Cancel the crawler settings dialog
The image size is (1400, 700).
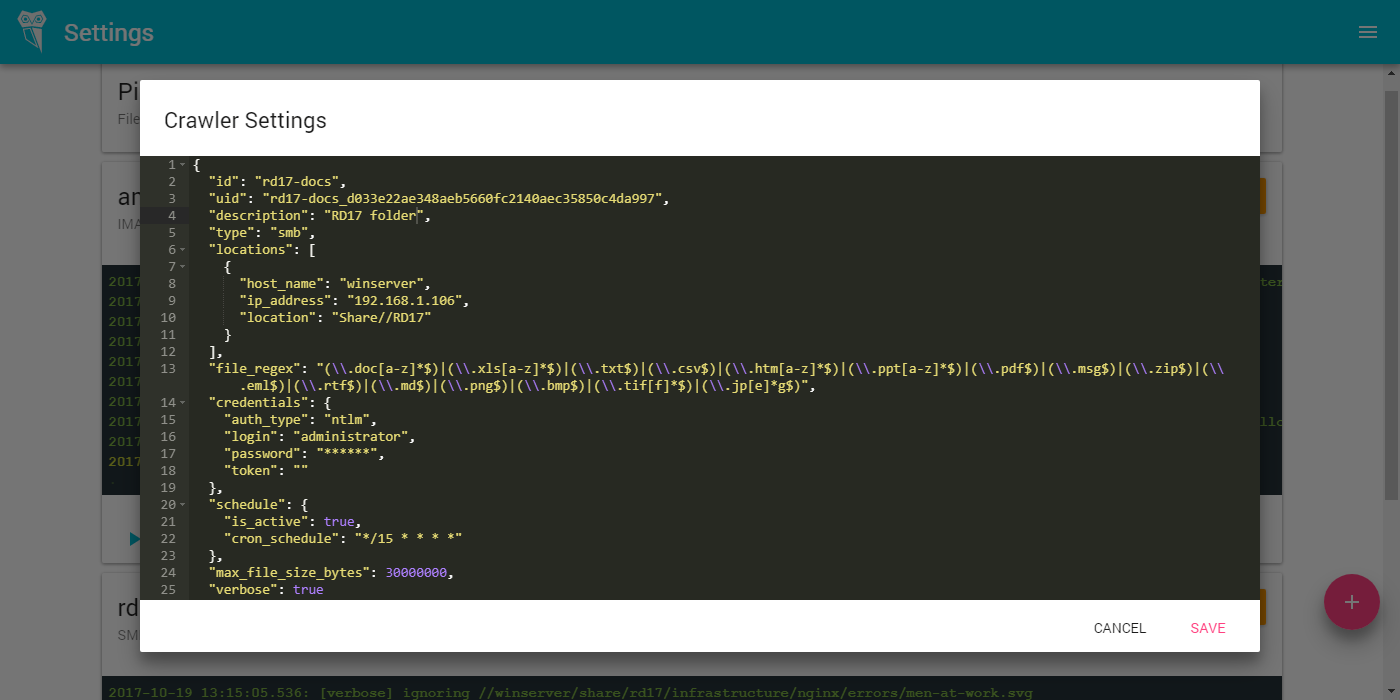tap(1120, 628)
